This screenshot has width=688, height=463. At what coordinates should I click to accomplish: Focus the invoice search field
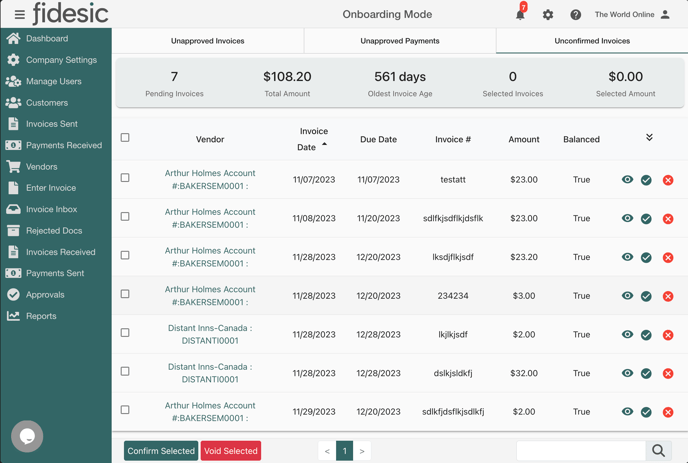coord(581,451)
